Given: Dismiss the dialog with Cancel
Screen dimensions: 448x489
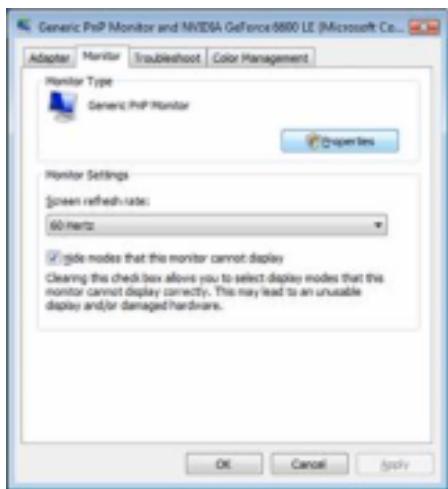Looking at the screenshot, I should (x=309, y=464).
